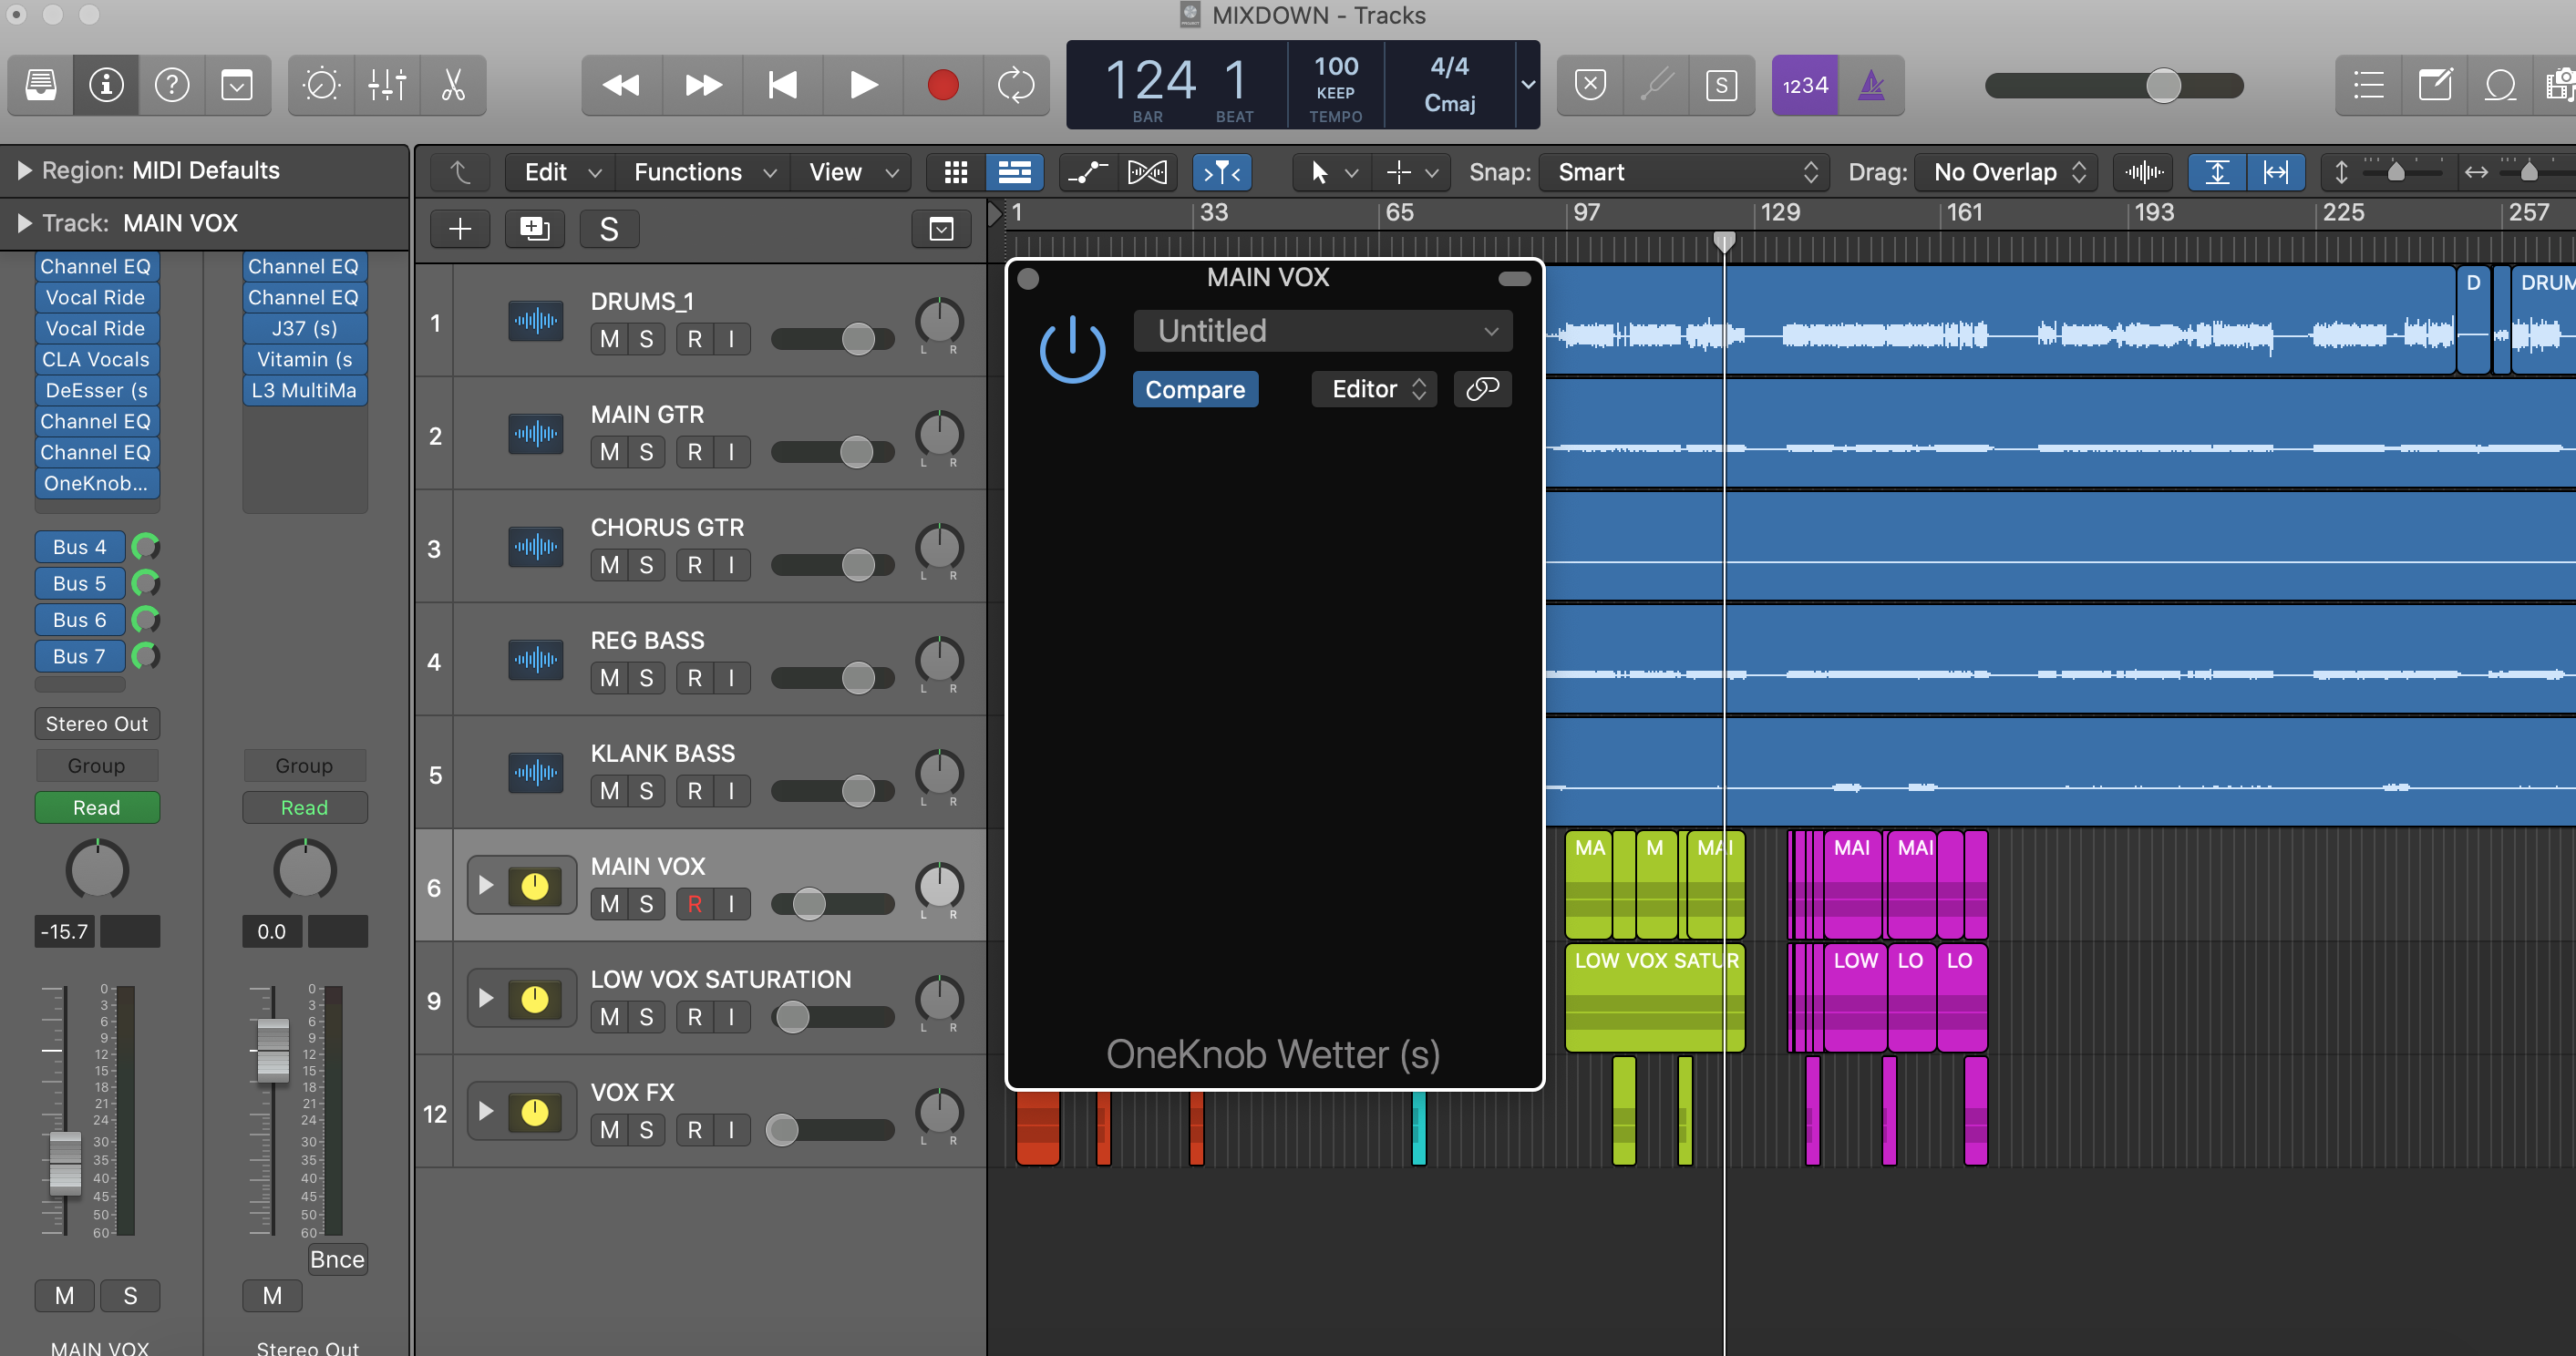
Task: Click the Scissors editors icon
Action: coord(453,86)
